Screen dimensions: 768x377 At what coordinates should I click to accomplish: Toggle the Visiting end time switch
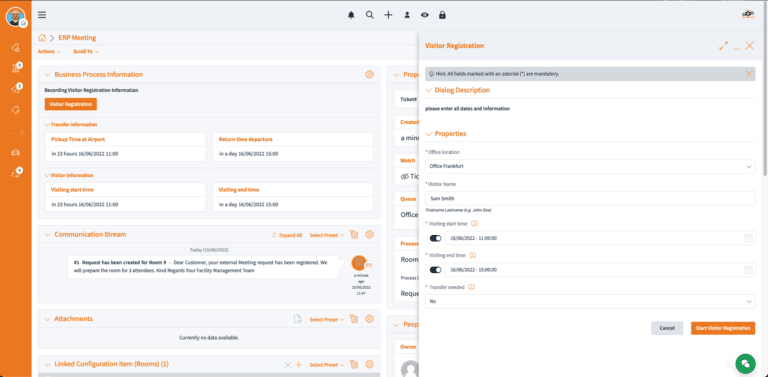tap(435, 270)
